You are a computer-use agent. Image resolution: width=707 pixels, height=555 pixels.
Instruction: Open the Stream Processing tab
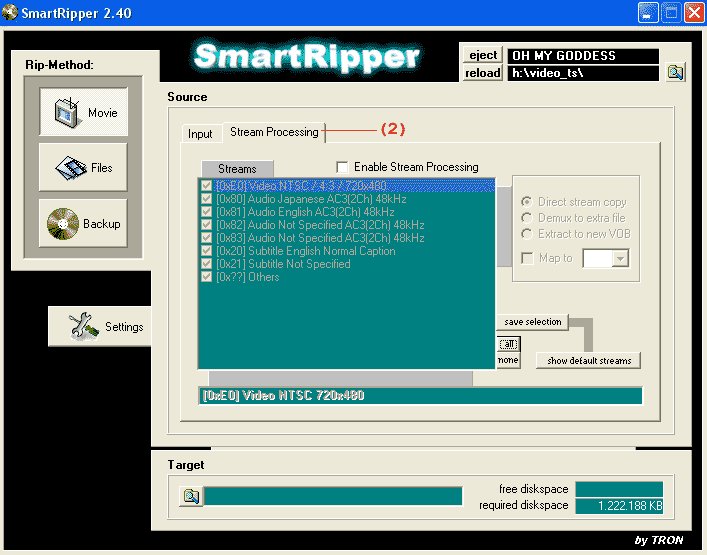coord(274,132)
